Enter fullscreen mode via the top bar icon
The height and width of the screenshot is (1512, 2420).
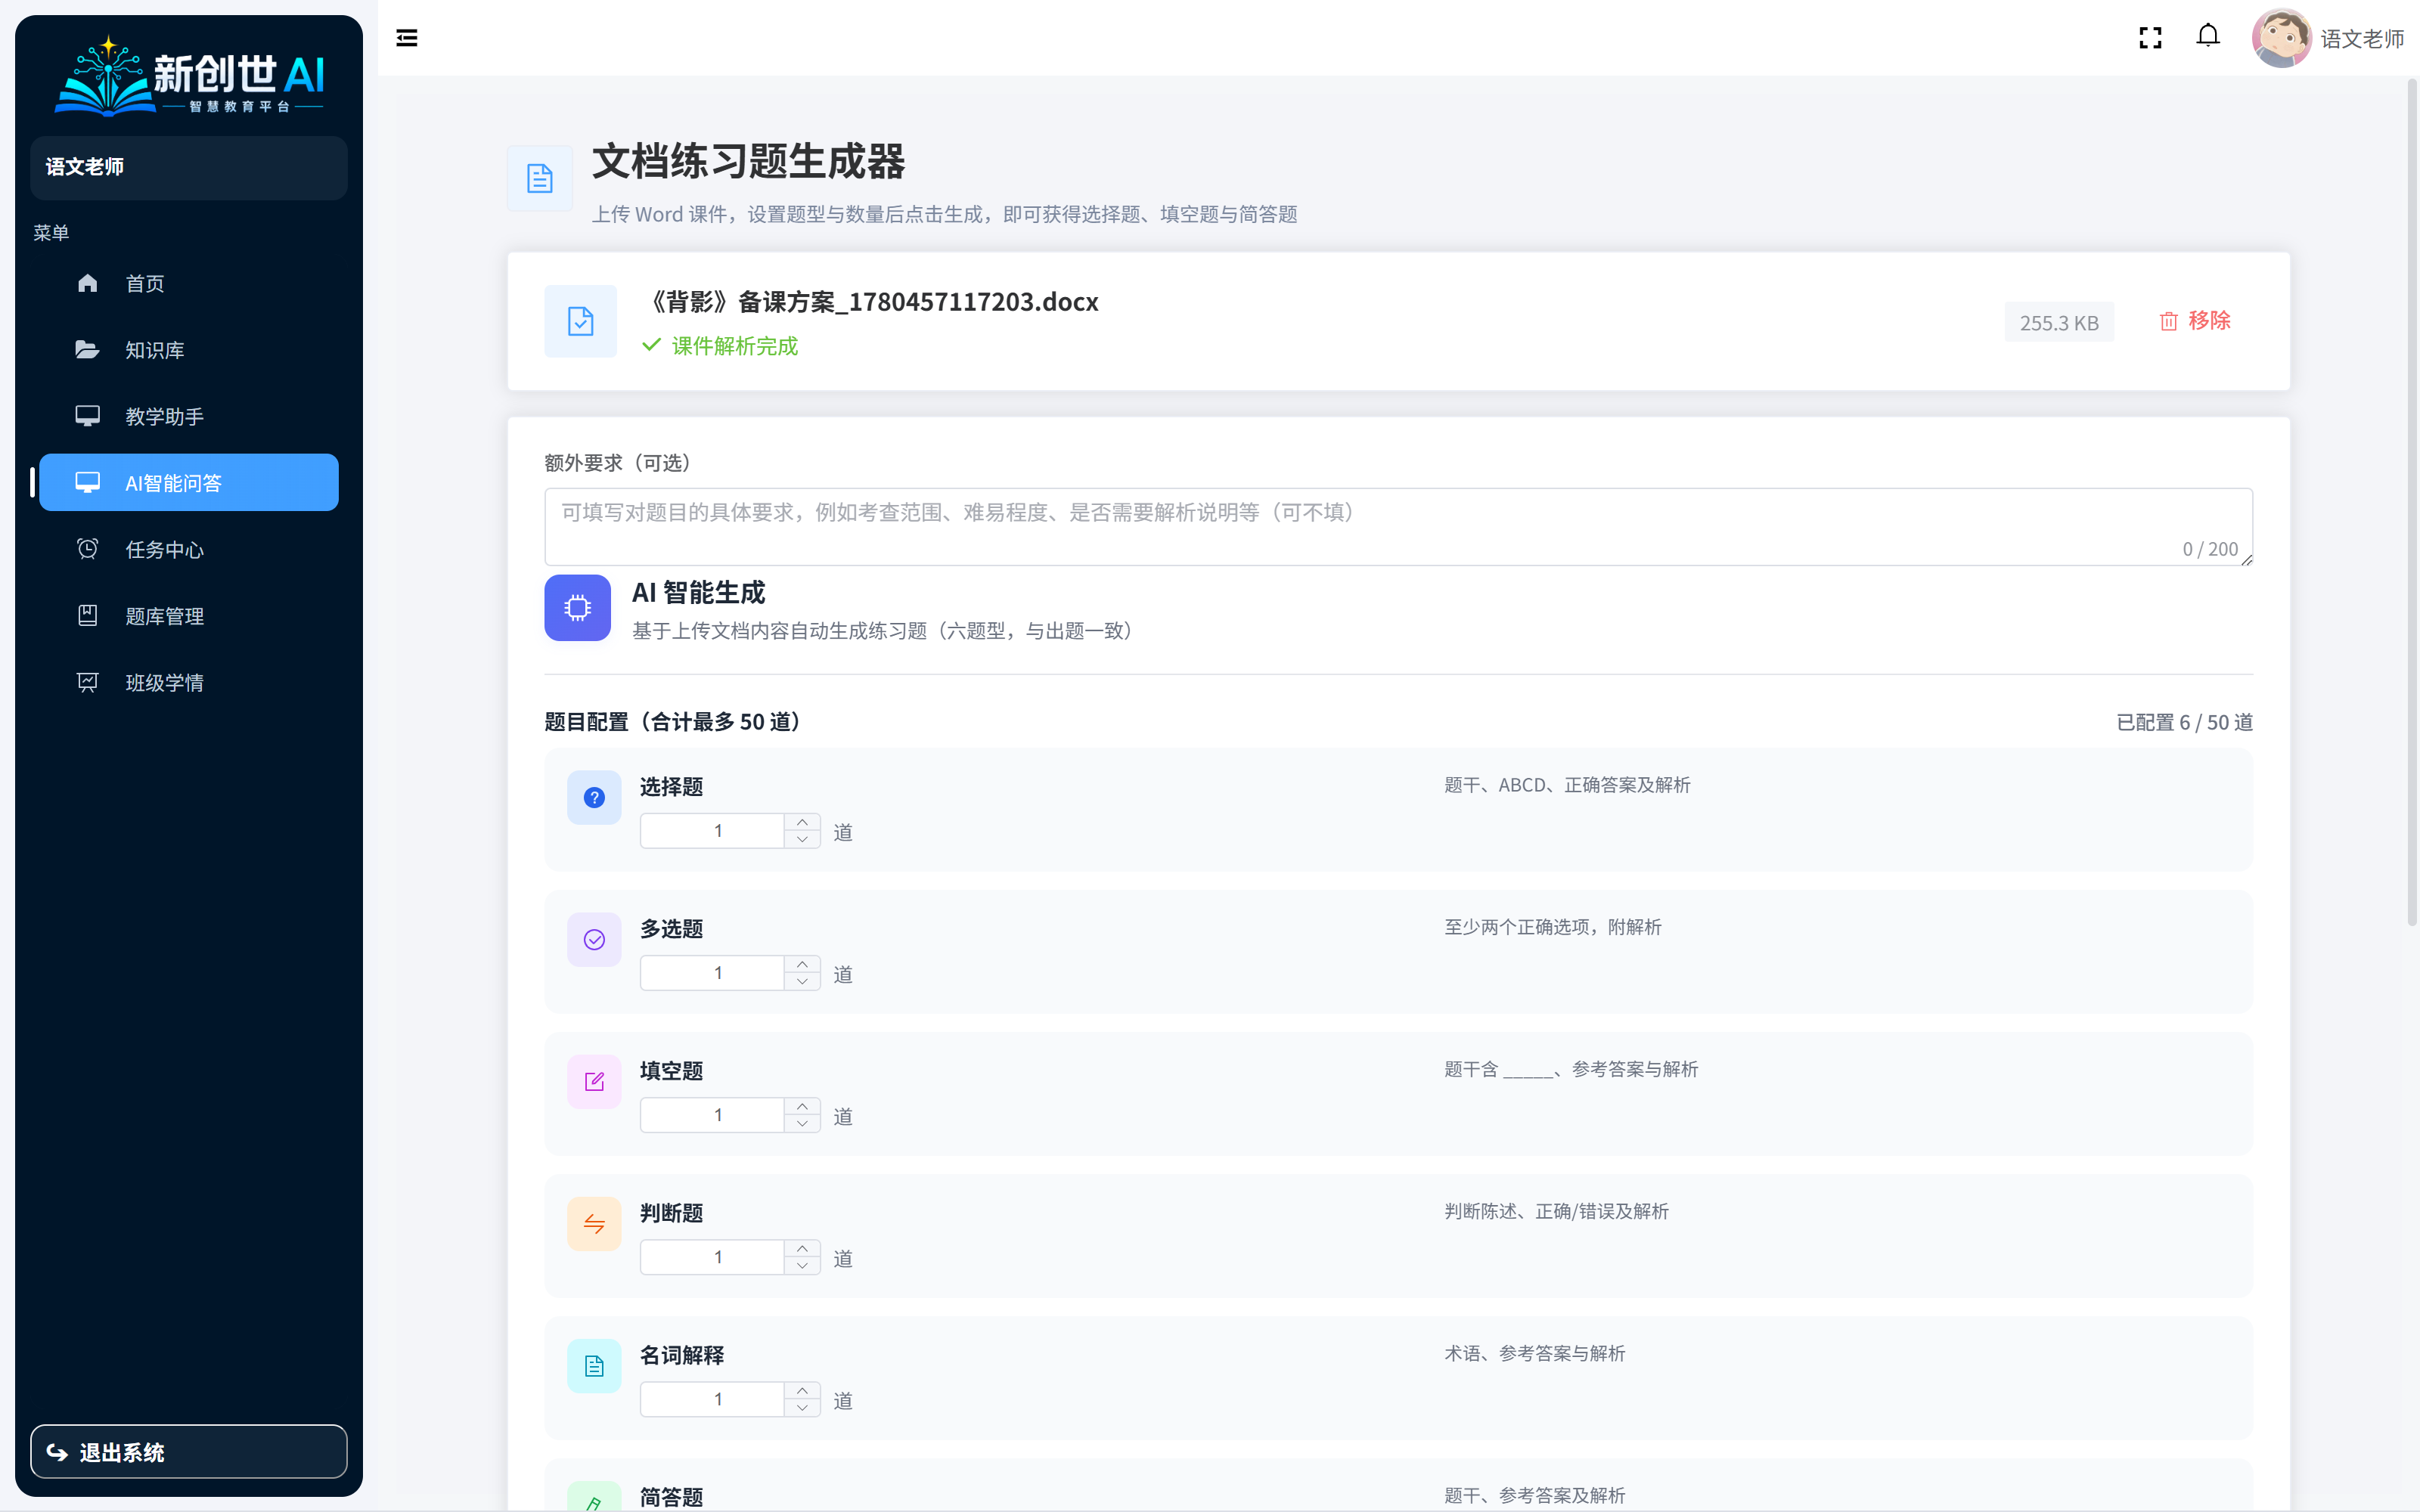pyautogui.click(x=2150, y=38)
